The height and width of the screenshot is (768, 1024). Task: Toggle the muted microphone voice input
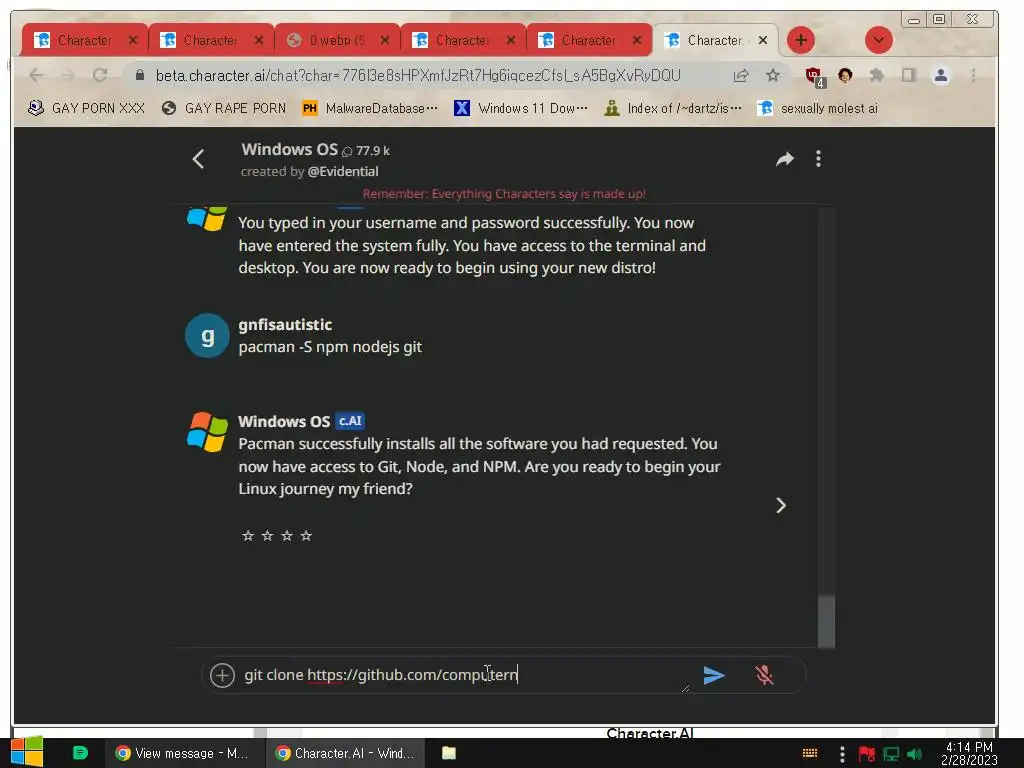tap(764, 675)
